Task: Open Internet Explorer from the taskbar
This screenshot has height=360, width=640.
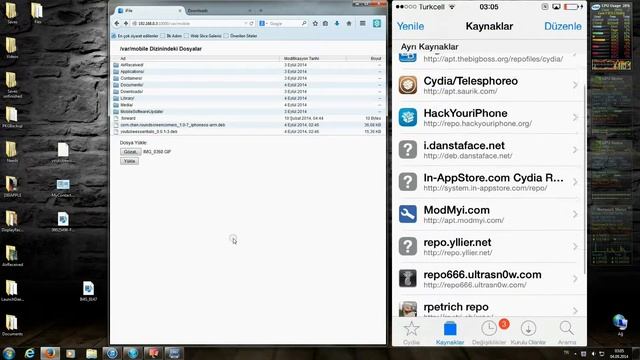Action: tap(29, 353)
